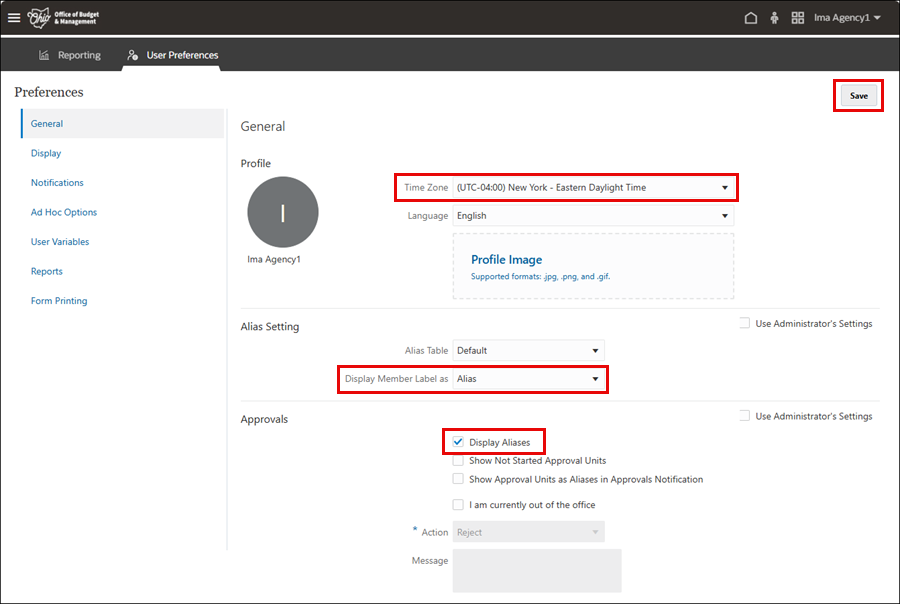Open User Variables preferences

(60, 242)
